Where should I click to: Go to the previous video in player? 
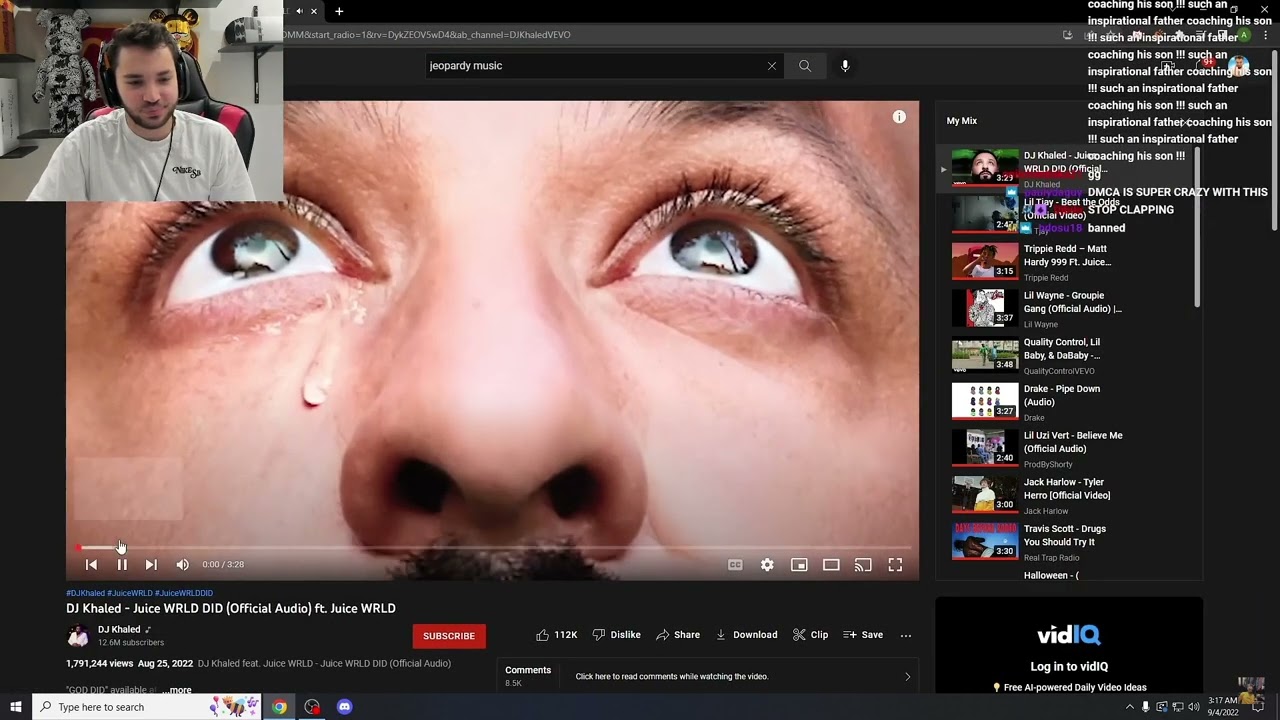[91, 565]
